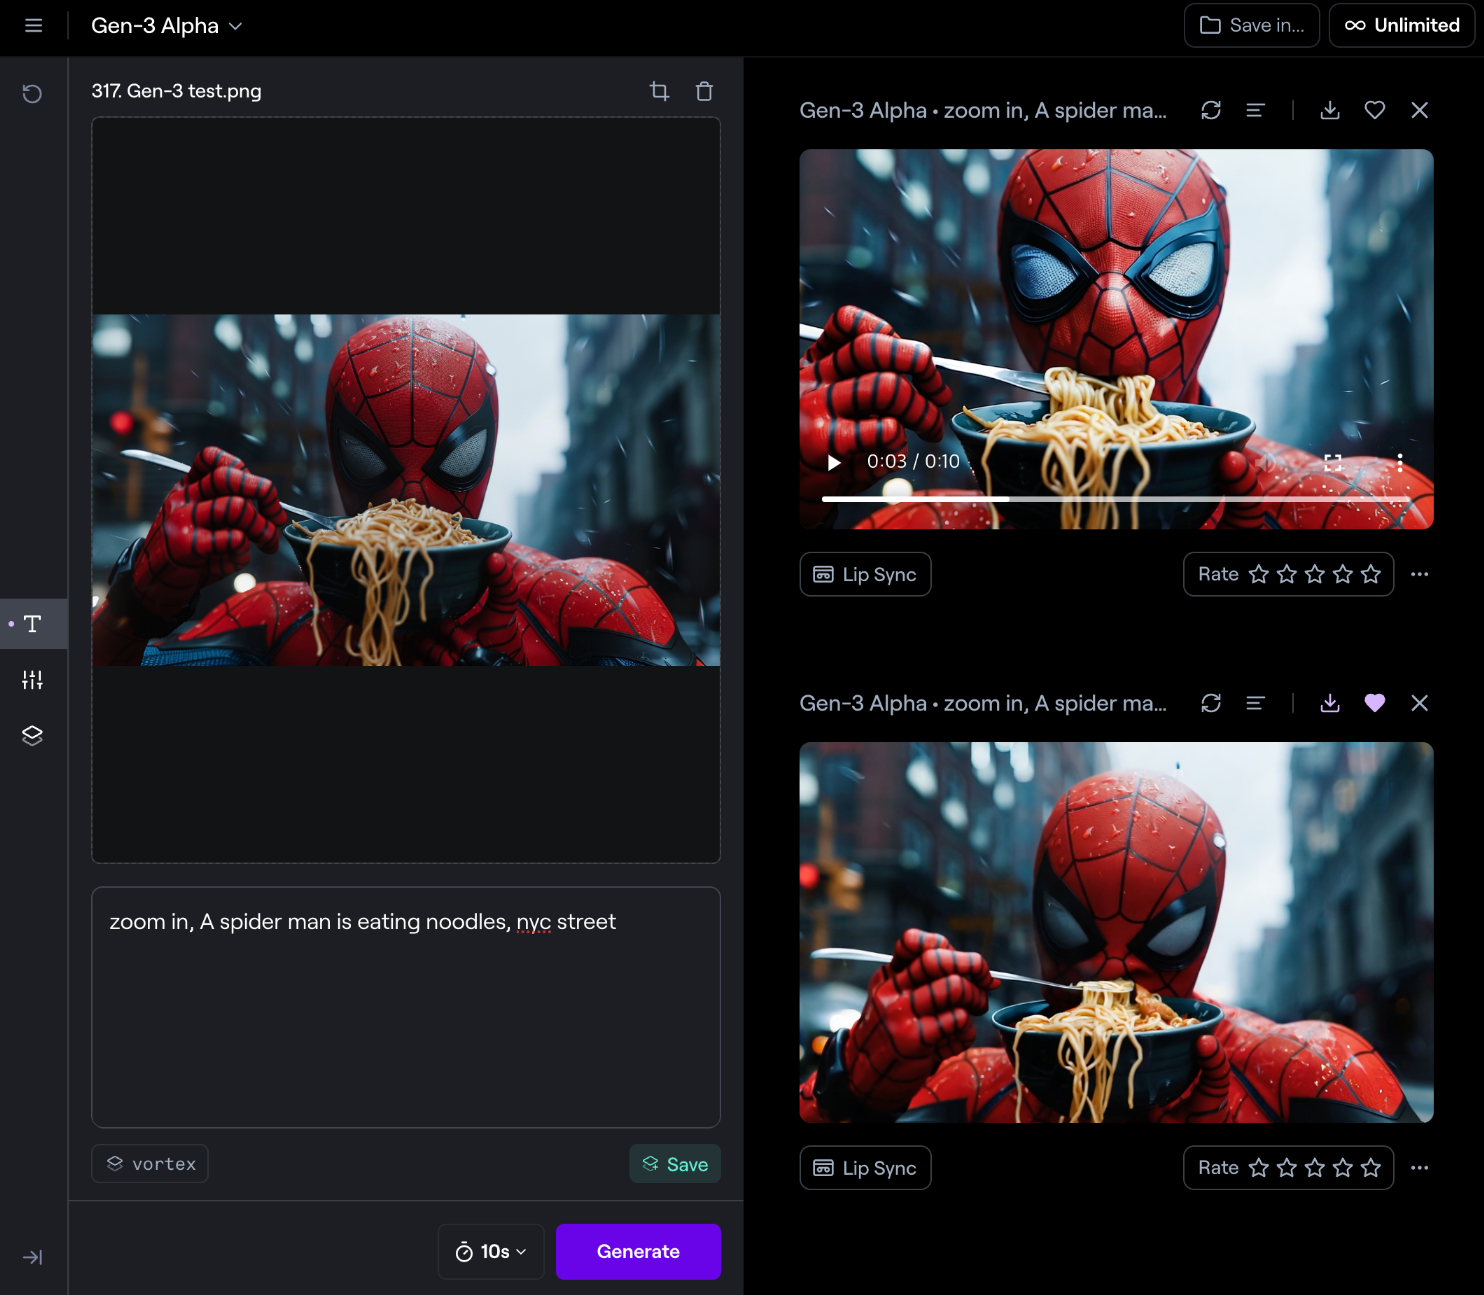
Task: Remove the first result with X icon
Action: pos(1419,110)
